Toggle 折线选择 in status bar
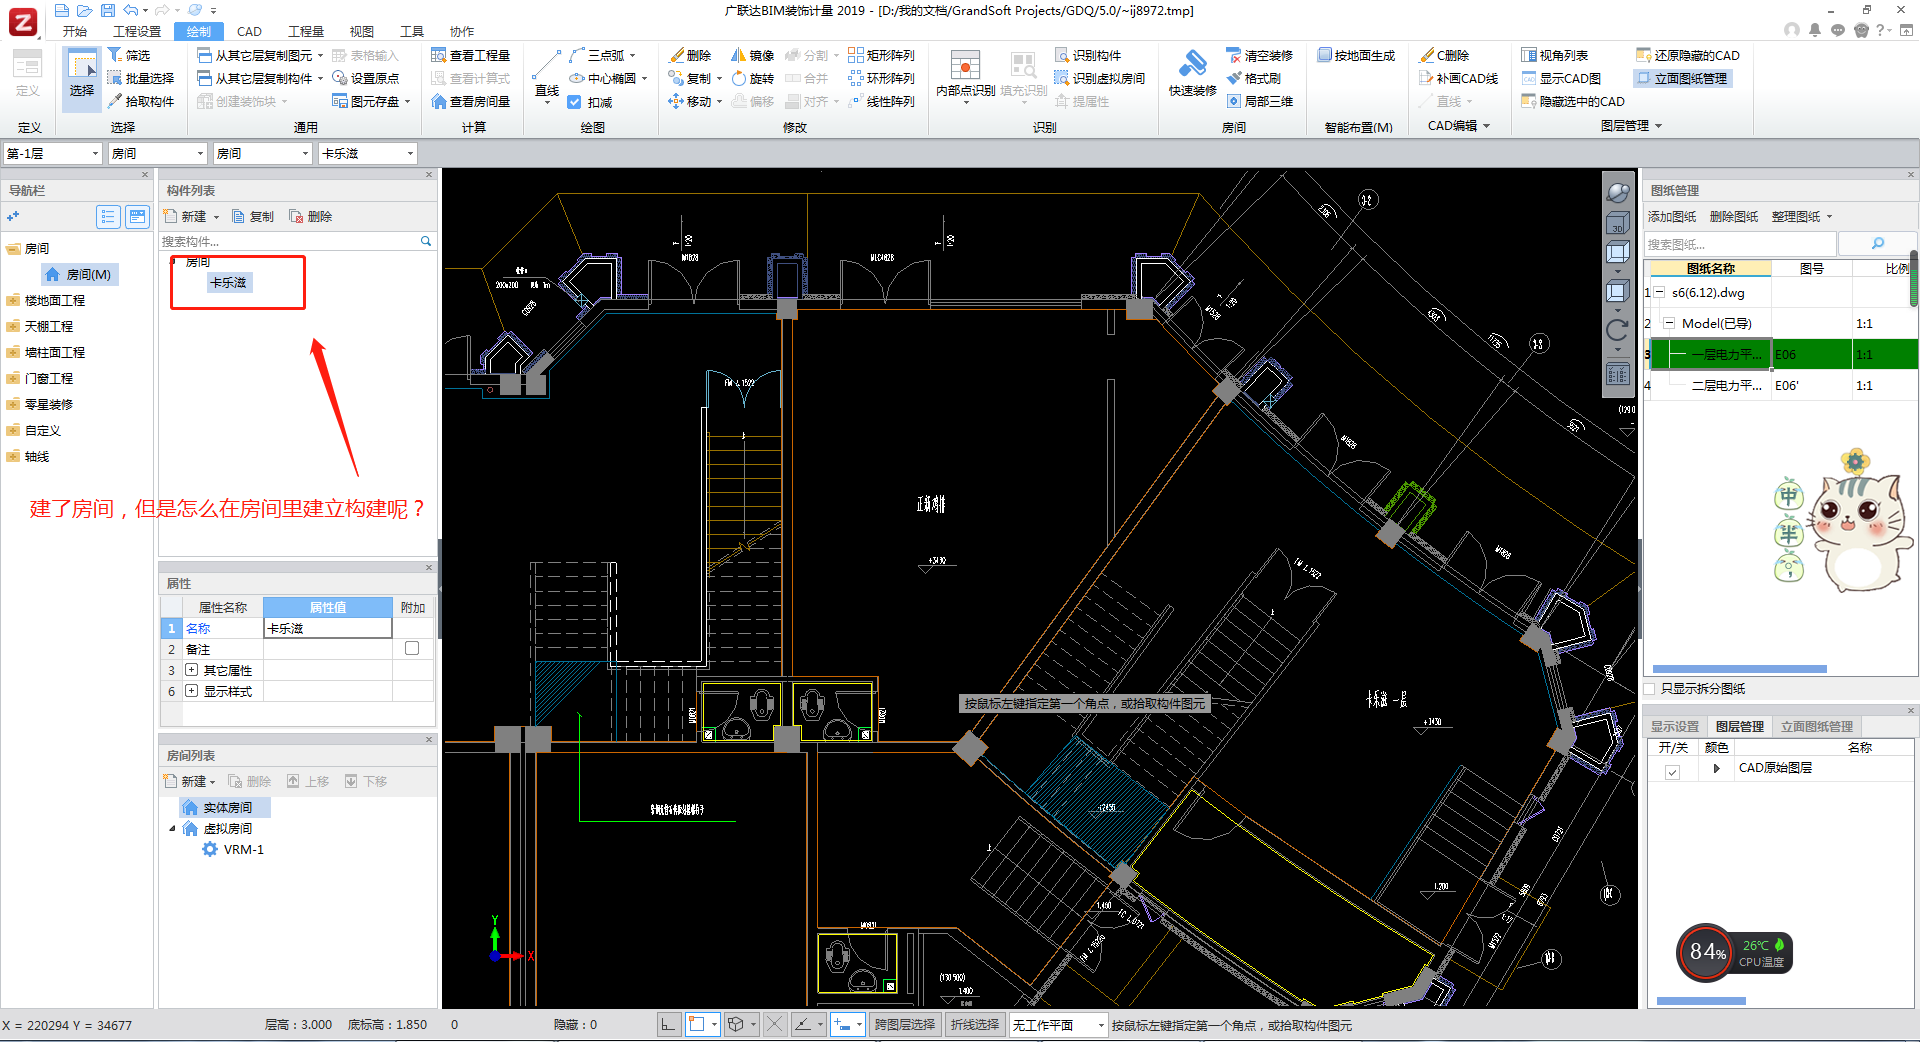The width and height of the screenshot is (1920, 1042). click(x=975, y=1025)
